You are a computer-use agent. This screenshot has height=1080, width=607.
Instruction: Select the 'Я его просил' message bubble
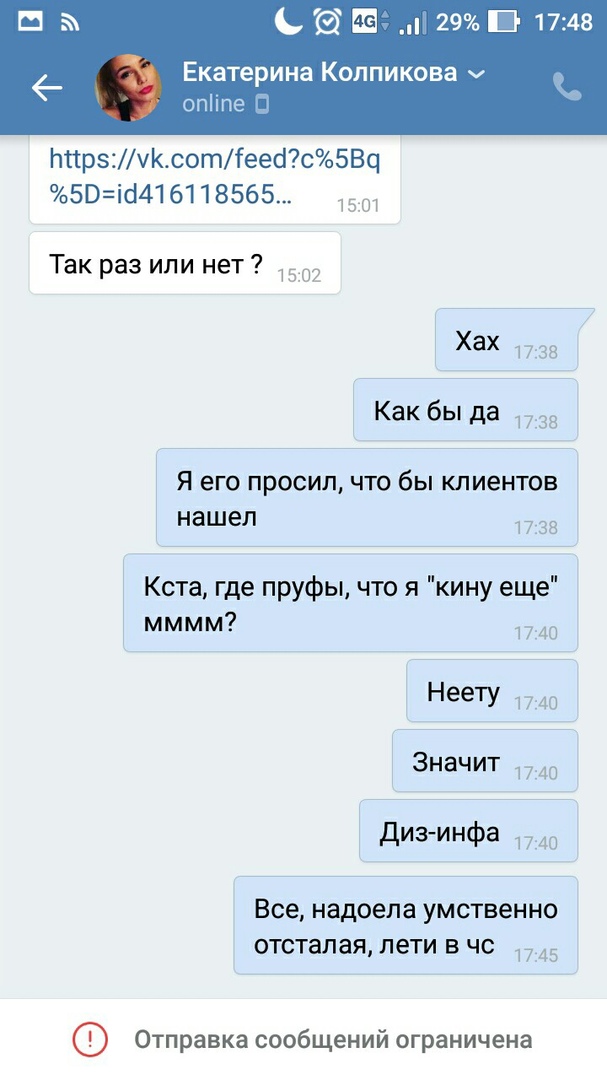pos(367,497)
